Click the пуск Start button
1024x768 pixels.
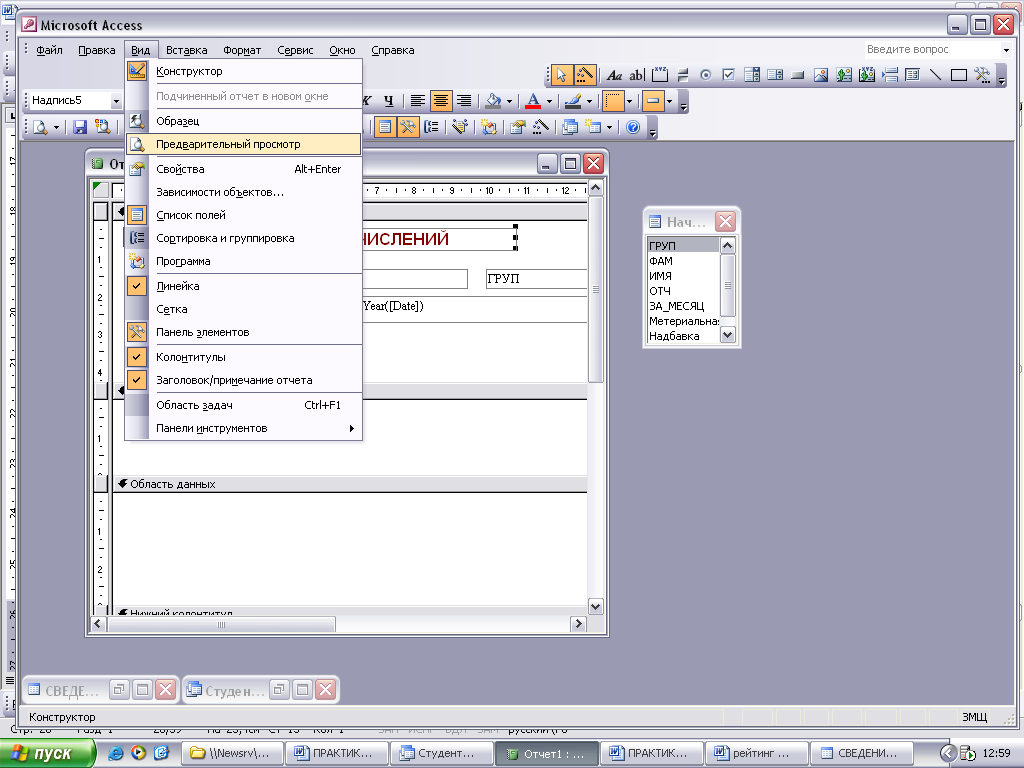[x=46, y=753]
